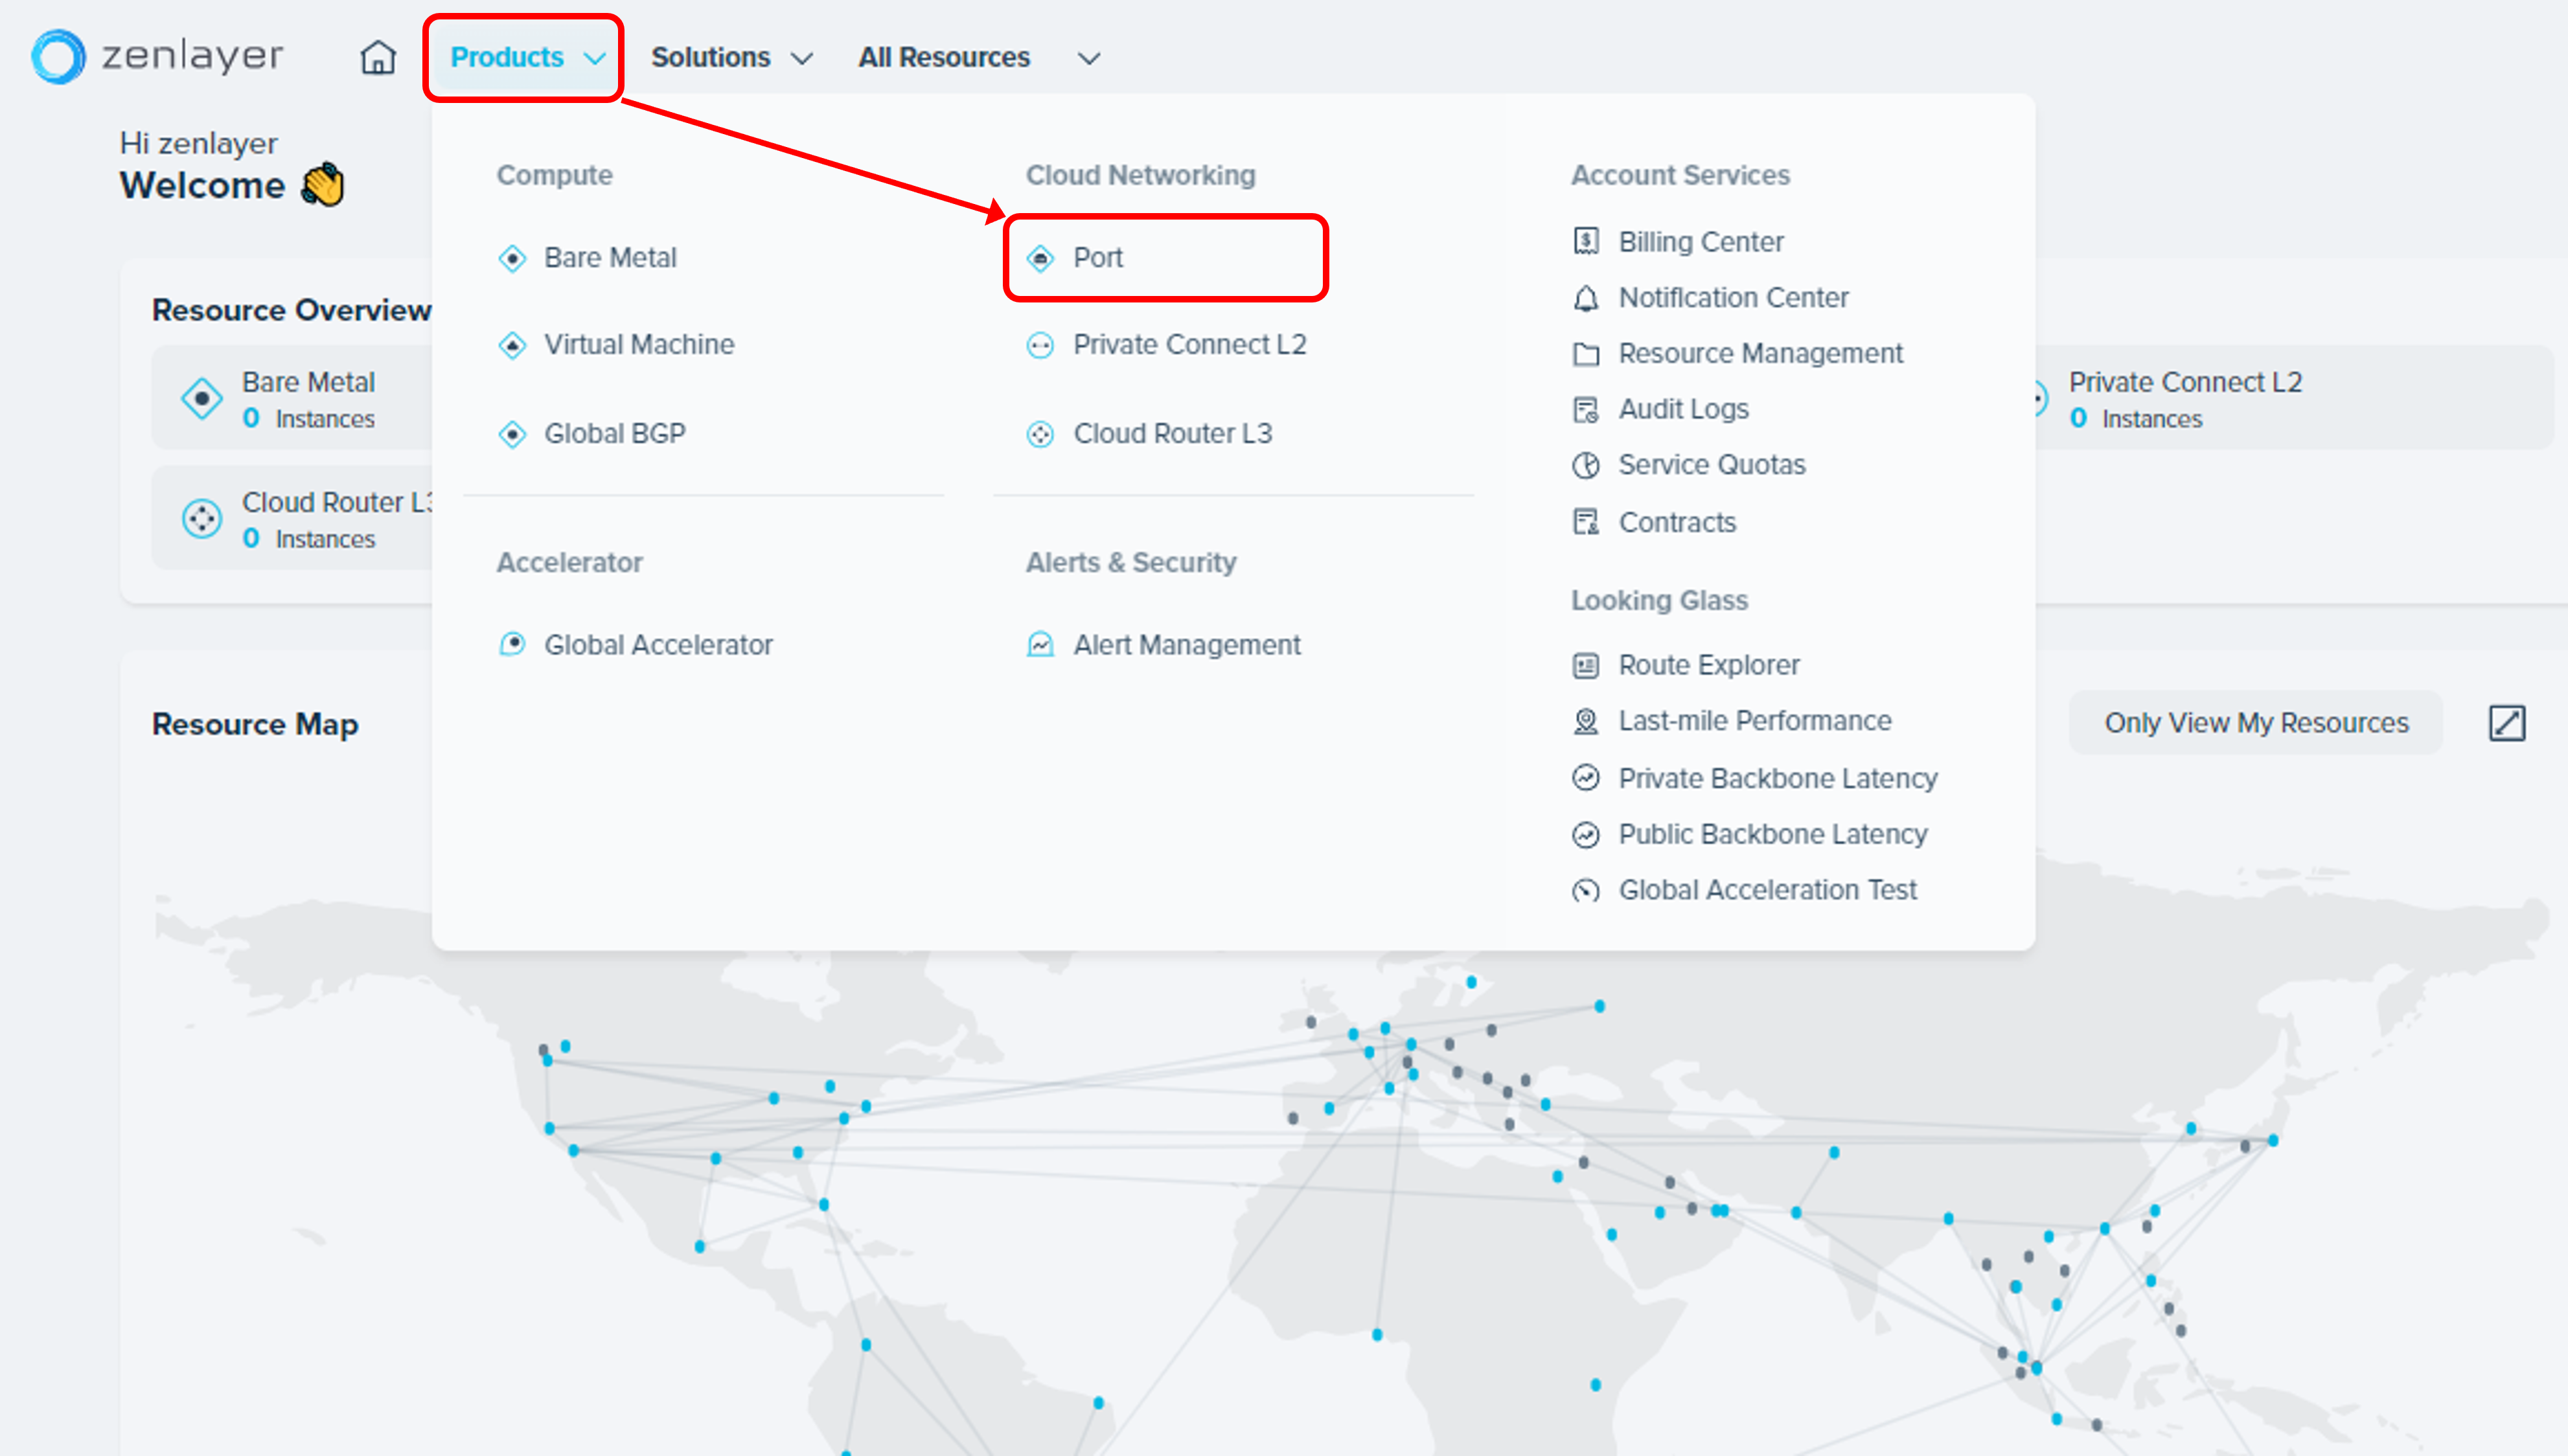The image size is (2568, 1456).
Task: Open Cloud Router L3 menu entry
Action: 1172,434
